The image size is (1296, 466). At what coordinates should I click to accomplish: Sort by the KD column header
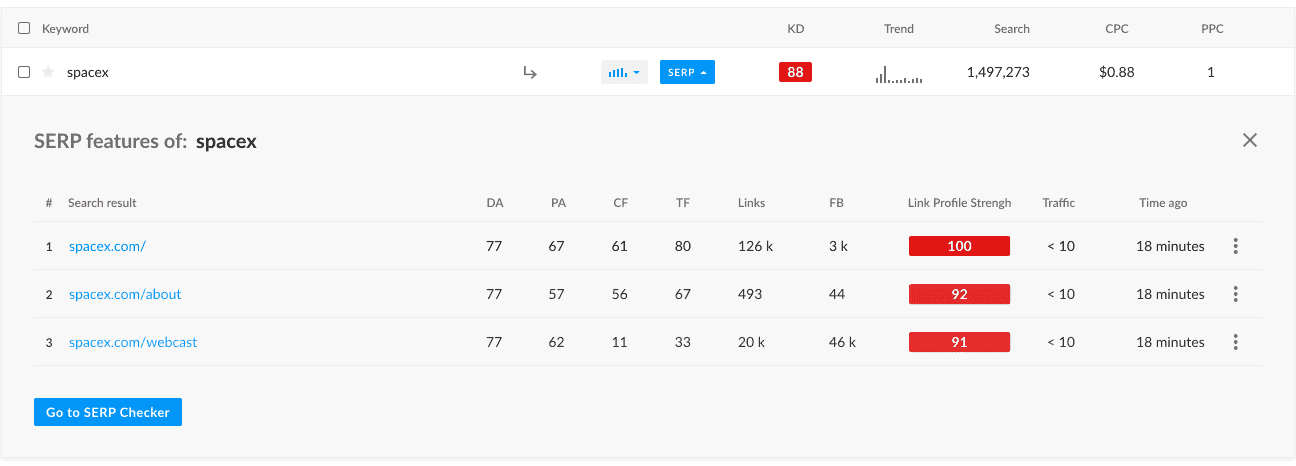(796, 29)
